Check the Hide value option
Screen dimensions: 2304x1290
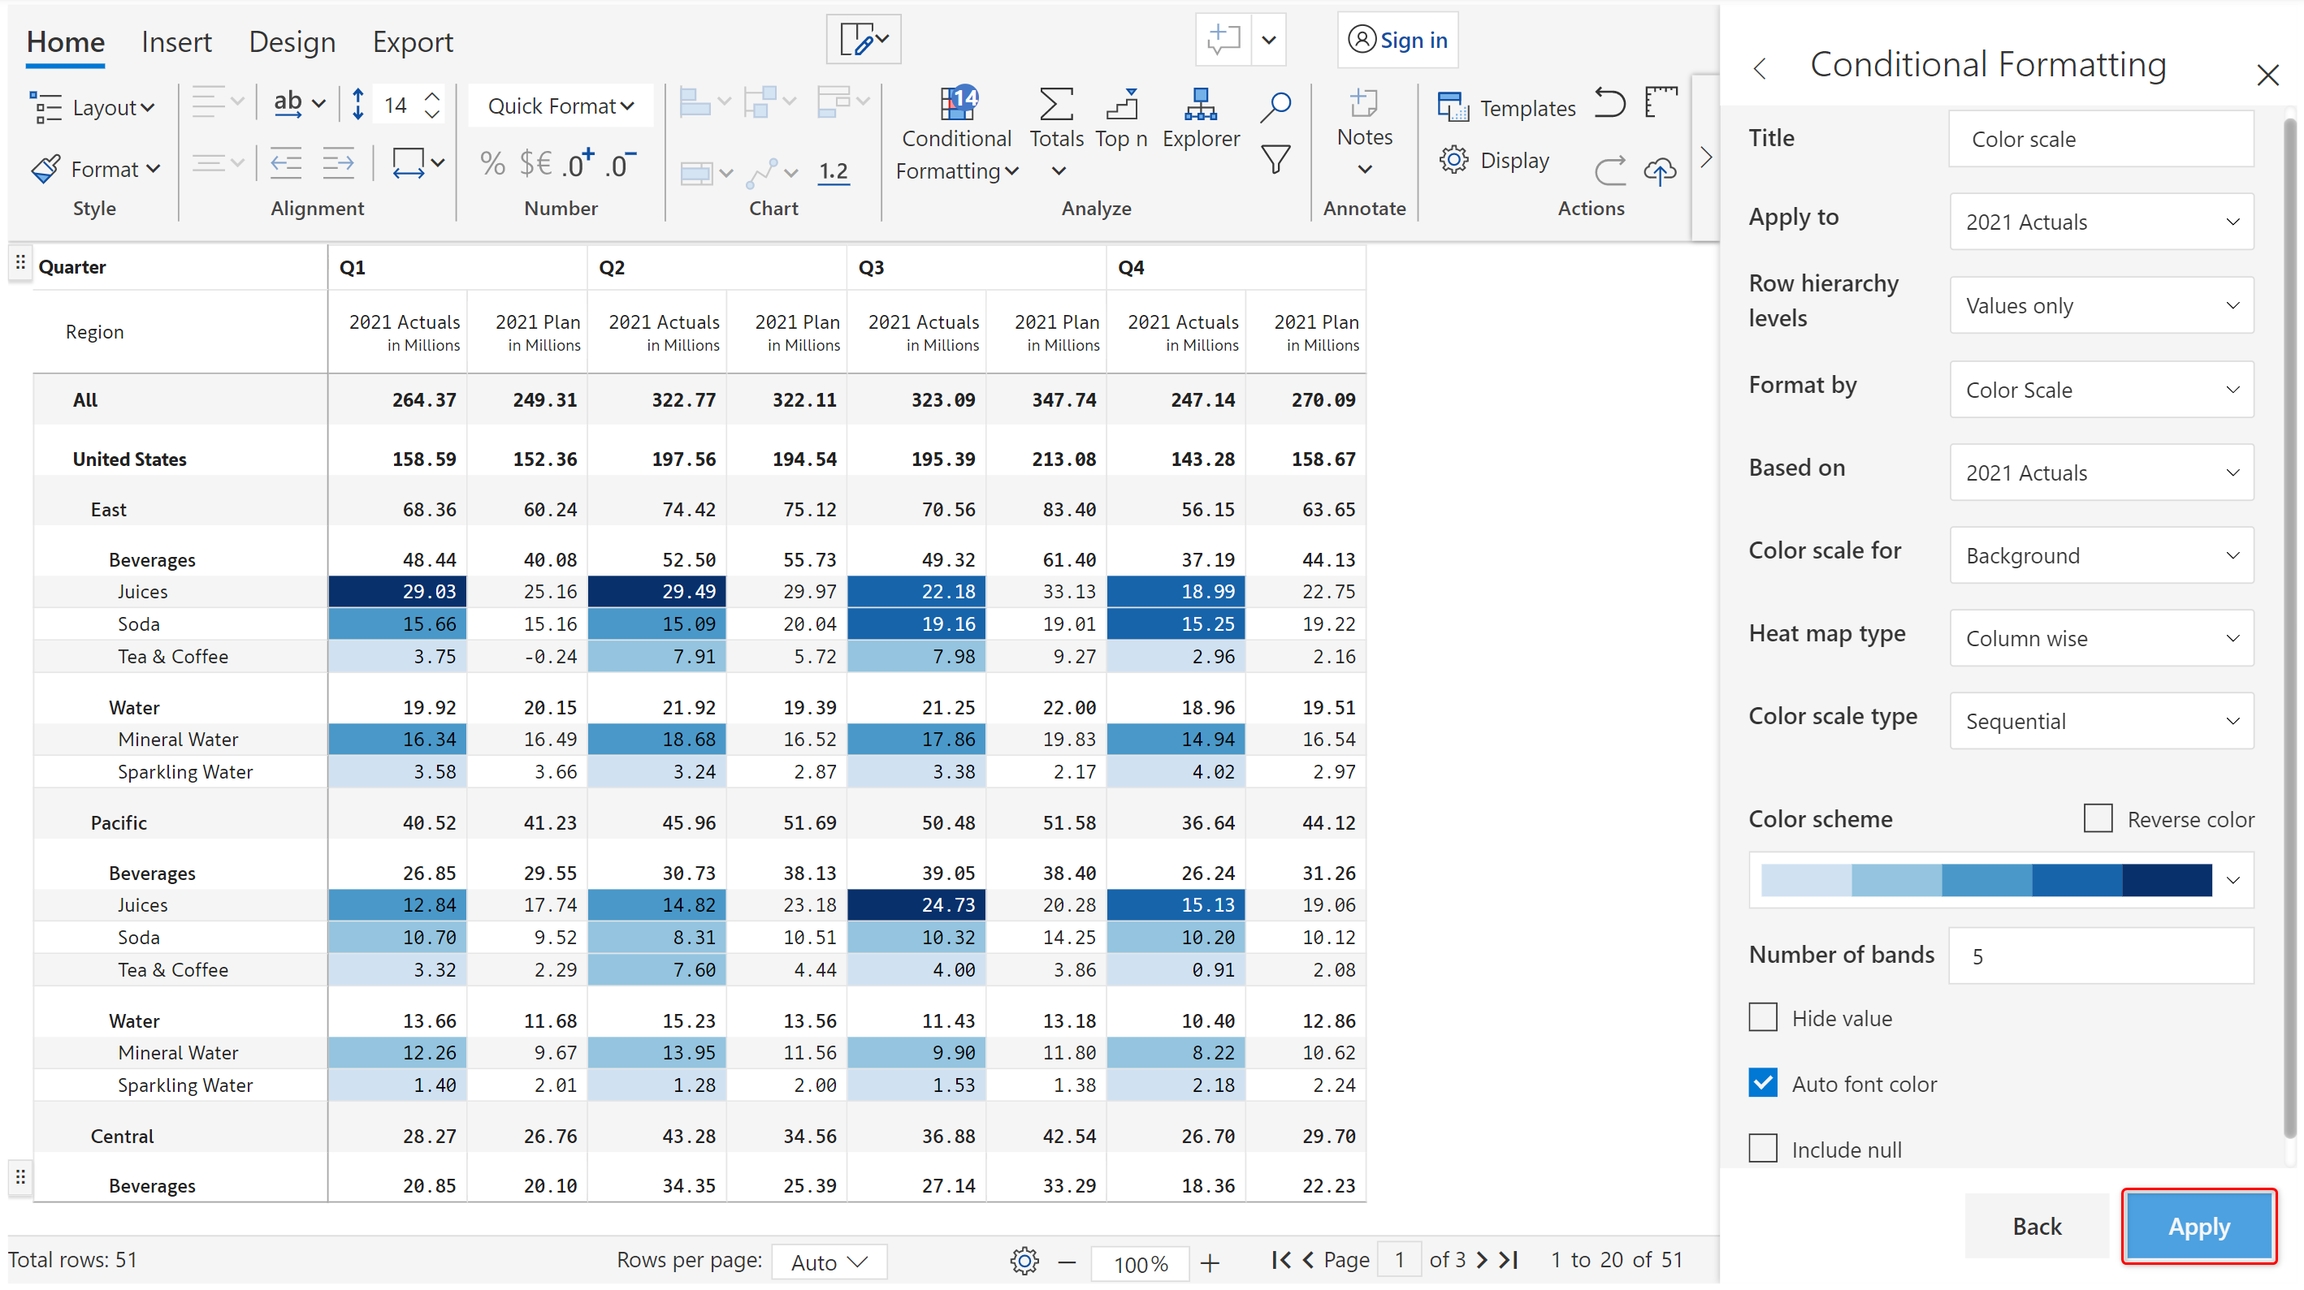click(x=1763, y=1017)
